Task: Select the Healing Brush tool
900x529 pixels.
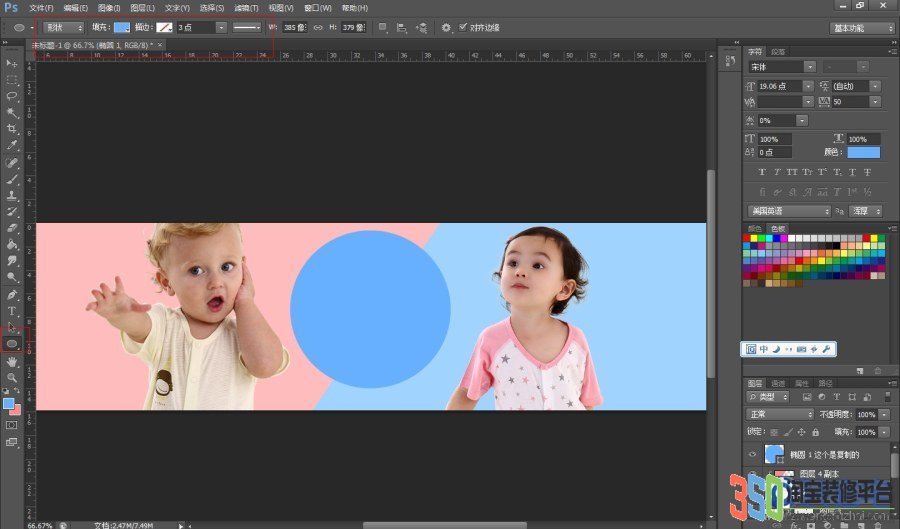Action: coord(11,163)
